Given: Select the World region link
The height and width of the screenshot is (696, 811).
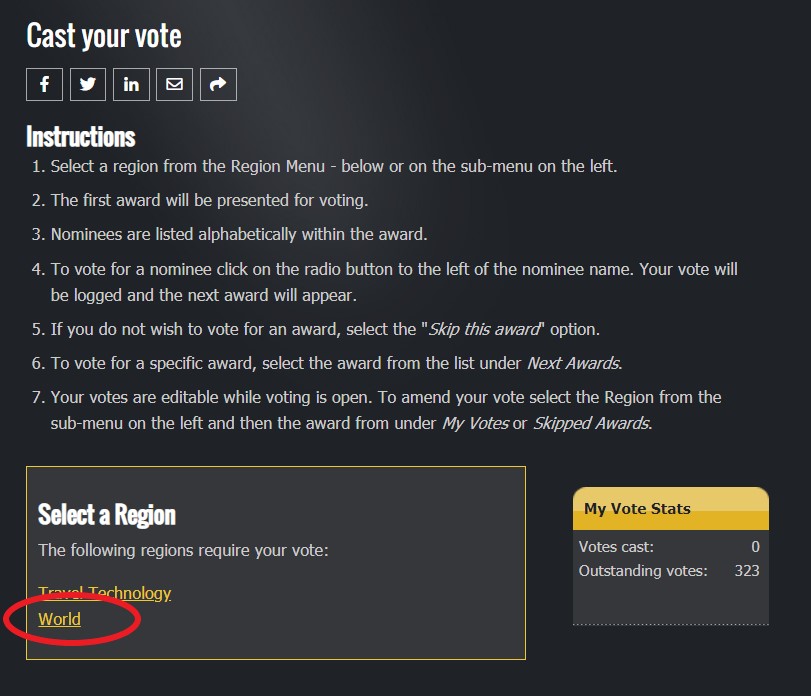Looking at the screenshot, I should pyautogui.click(x=59, y=619).
